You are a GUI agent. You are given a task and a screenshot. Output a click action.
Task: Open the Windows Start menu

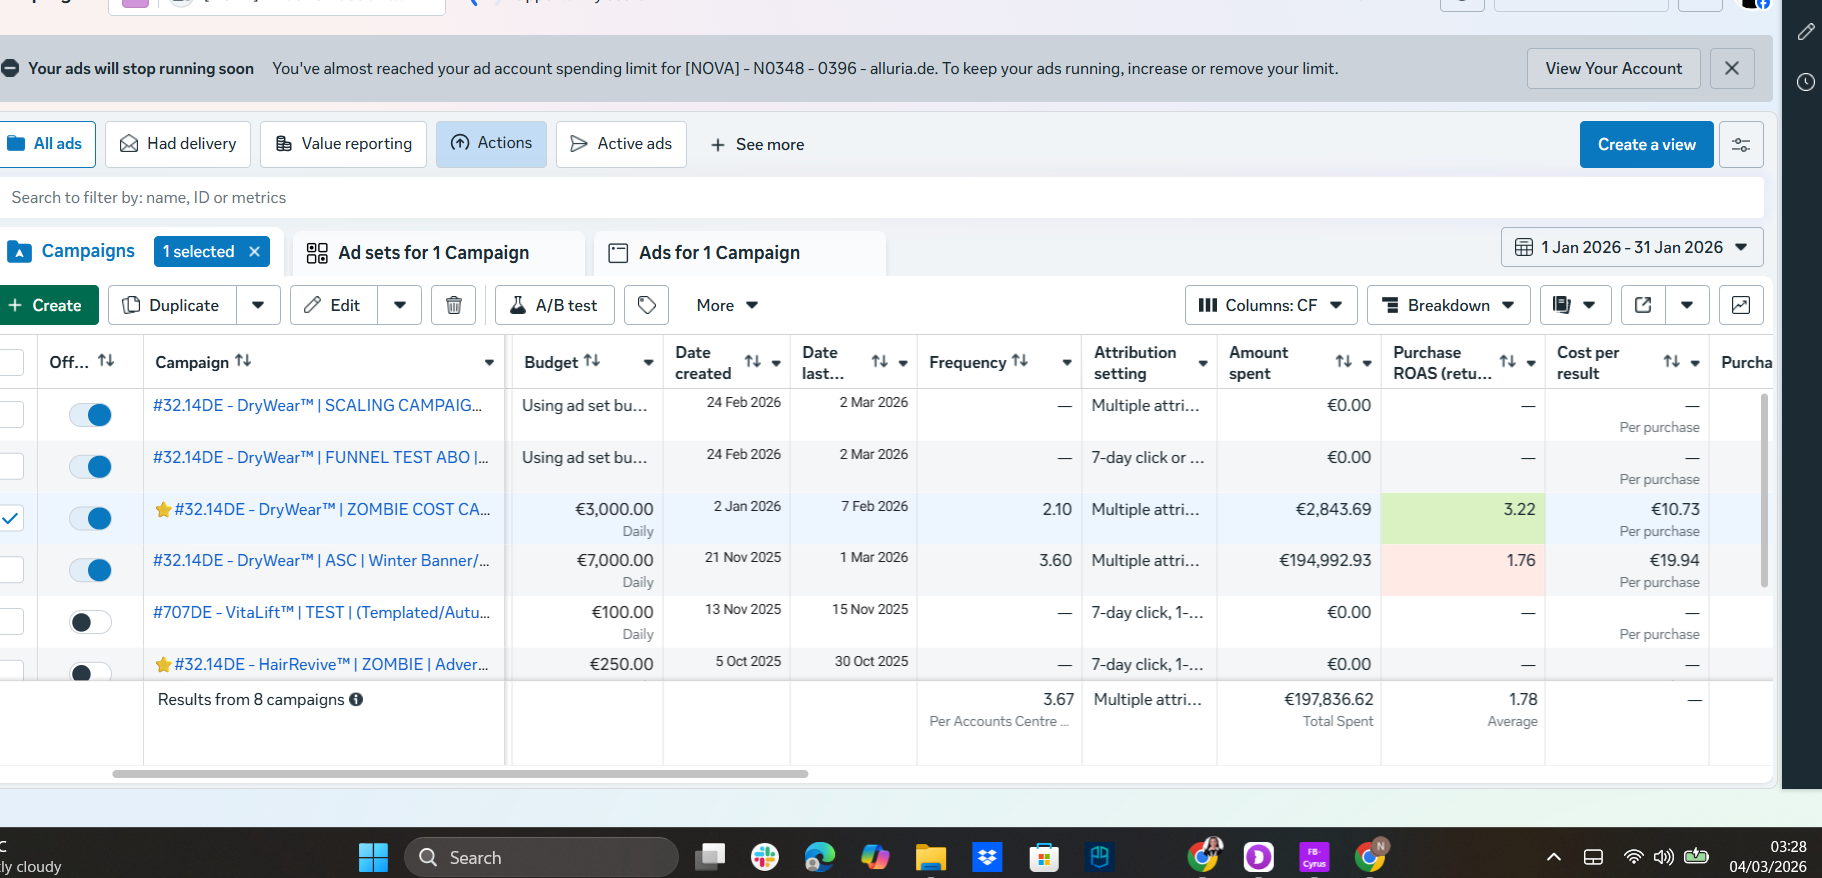[x=373, y=857]
